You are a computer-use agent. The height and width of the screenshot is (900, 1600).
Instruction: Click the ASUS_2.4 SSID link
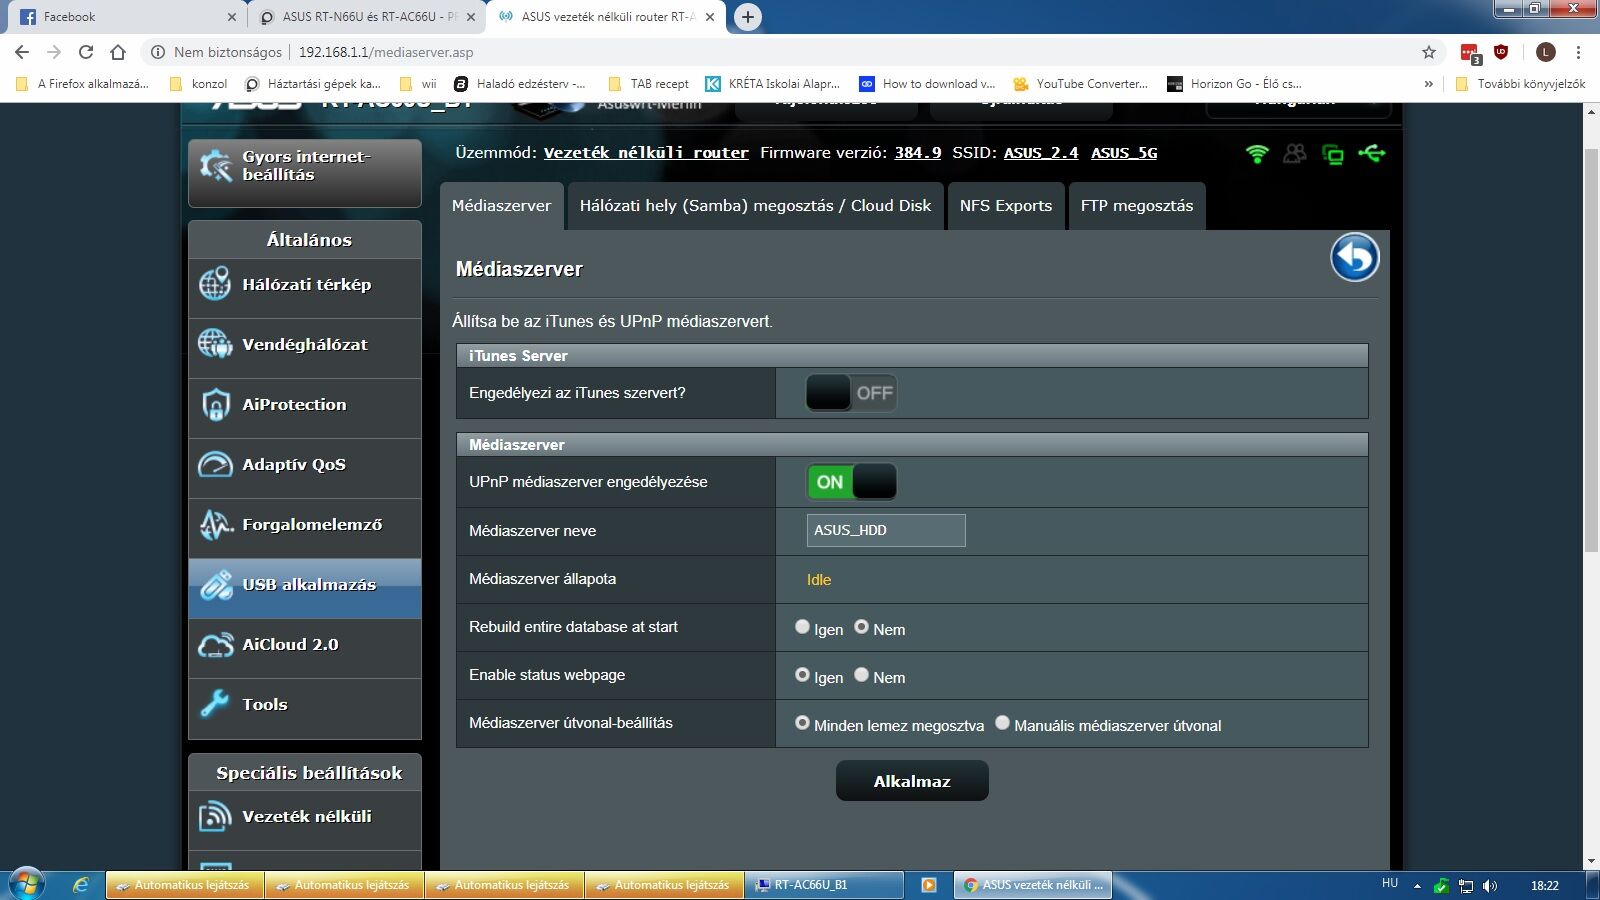pos(1041,153)
